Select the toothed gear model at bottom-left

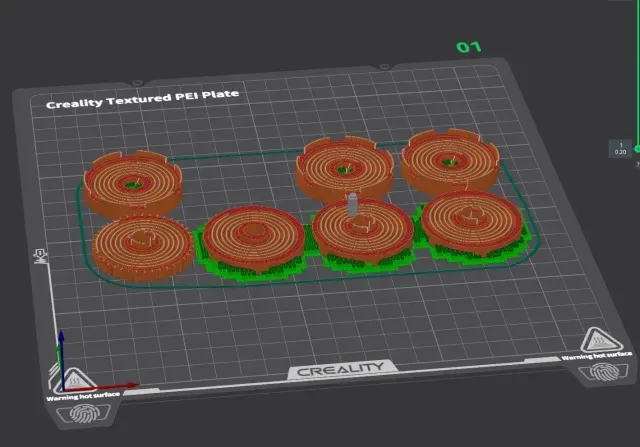point(142,248)
